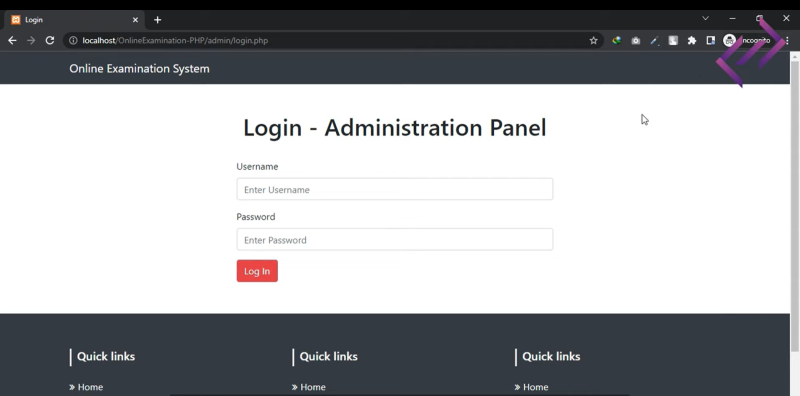Select the Login browser tab
800x396 pixels.
pyautogui.click(x=74, y=20)
